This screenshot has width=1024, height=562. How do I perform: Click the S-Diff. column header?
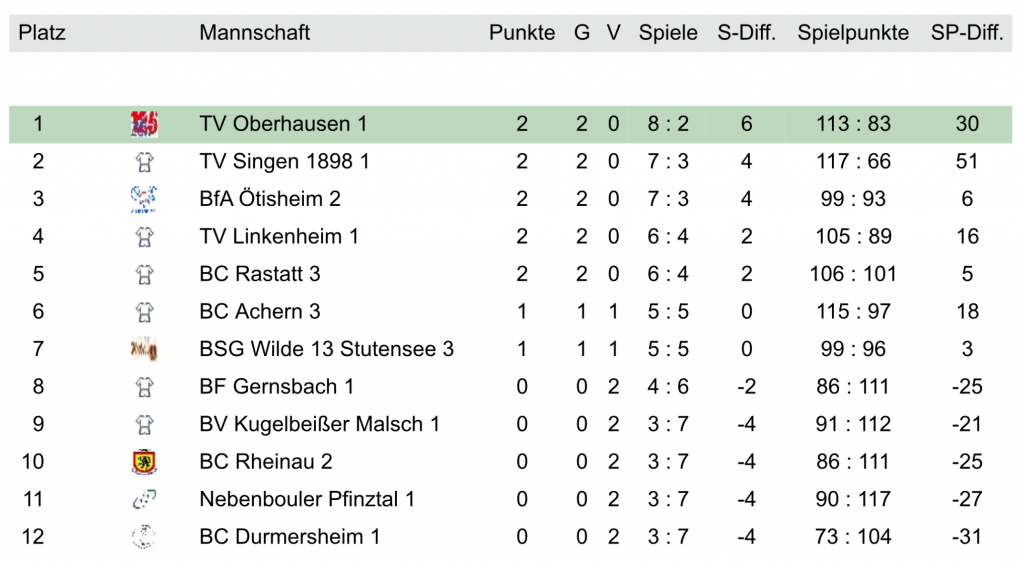coord(747,33)
